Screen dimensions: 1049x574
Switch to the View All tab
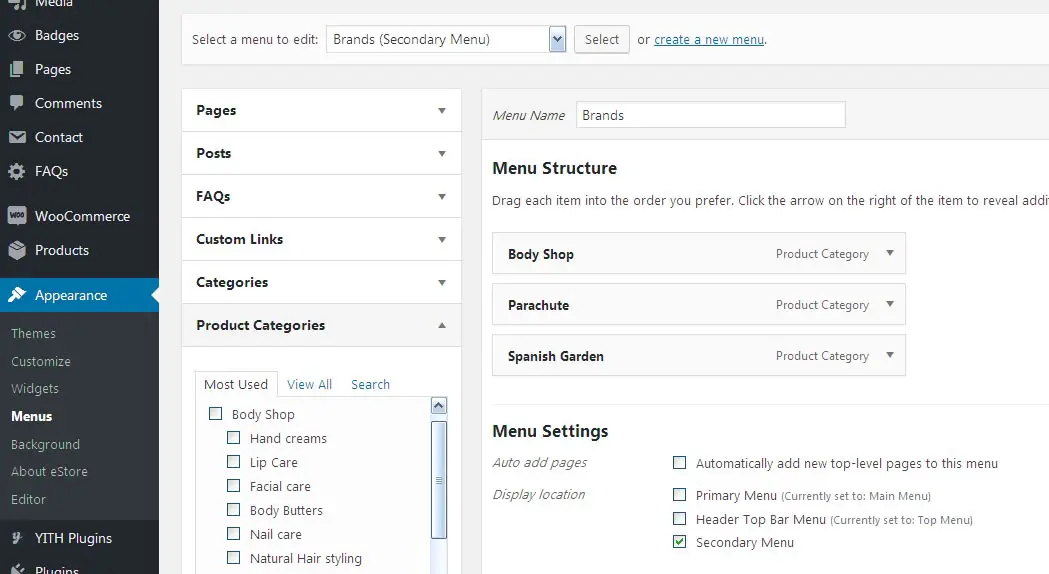click(309, 384)
